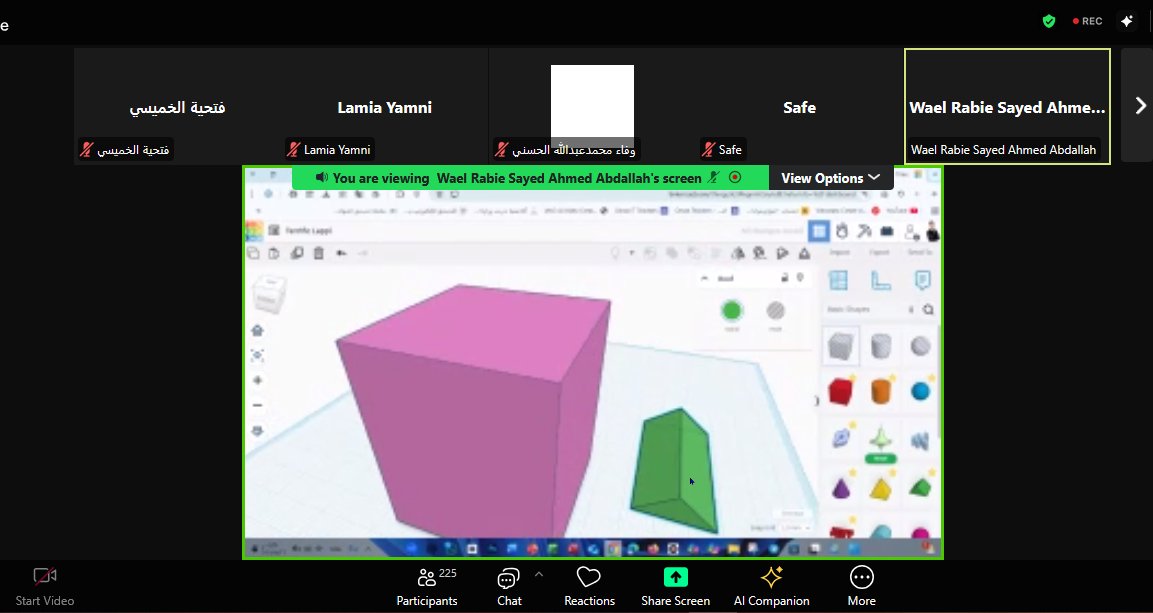Screen dimensions: 1153x613
Task: Click the Undo arrow icon
Action: 341,253
